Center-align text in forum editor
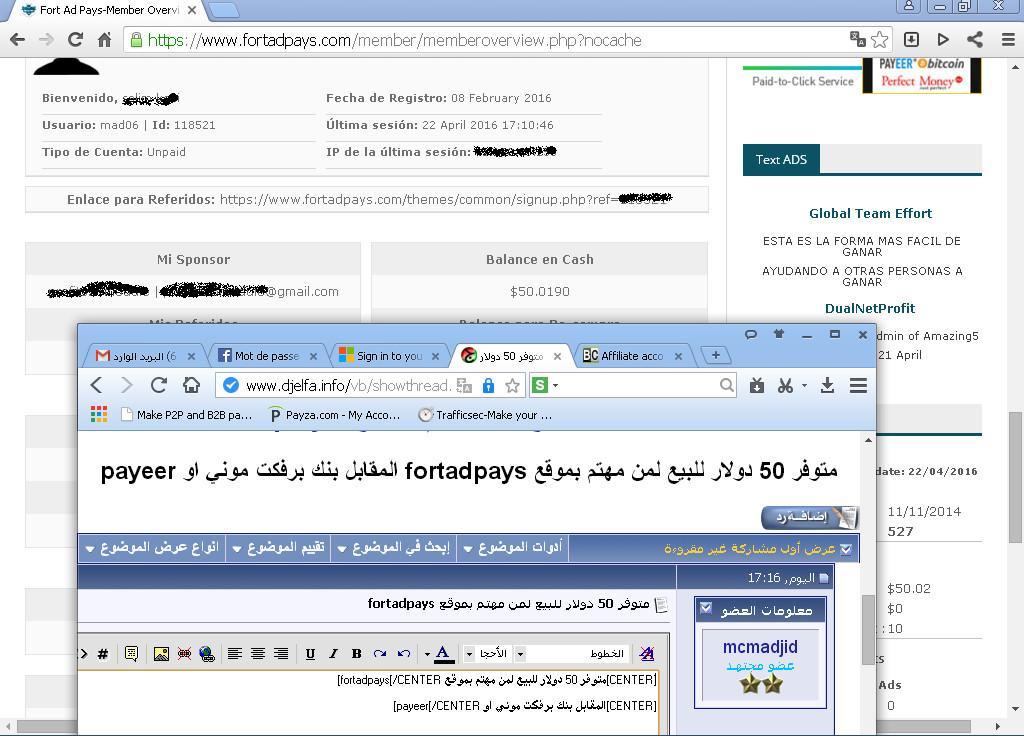The height and width of the screenshot is (736, 1024). 258,654
